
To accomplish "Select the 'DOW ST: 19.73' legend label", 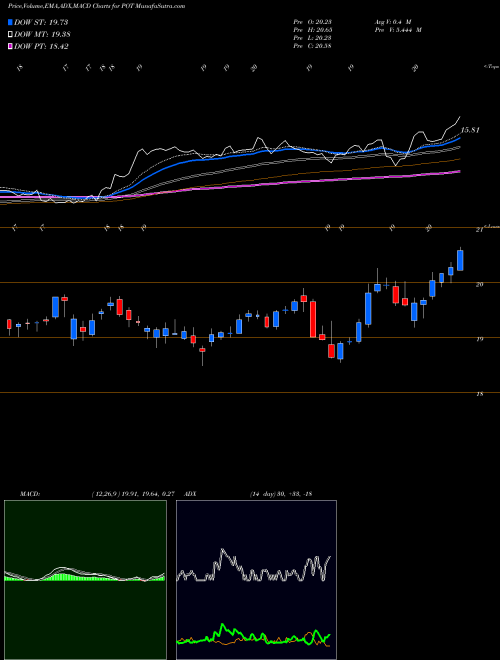I will pos(41,22).
